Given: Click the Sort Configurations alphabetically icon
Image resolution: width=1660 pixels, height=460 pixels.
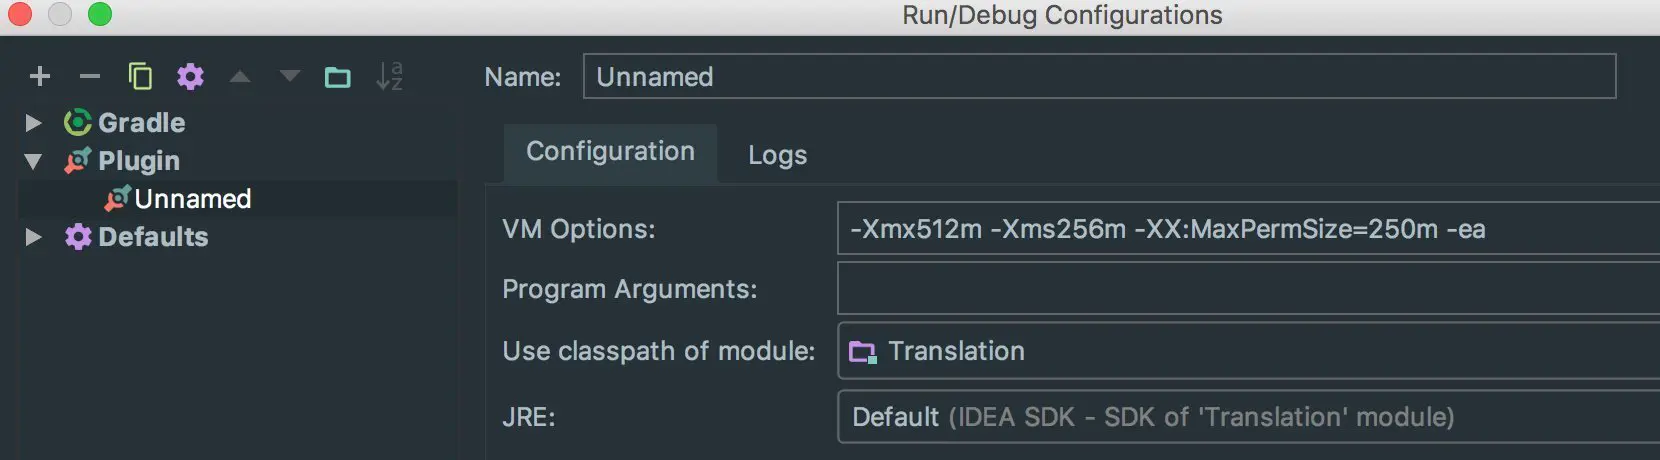Looking at the screenshot, I should pyautogui.click(x=389, y=77).
